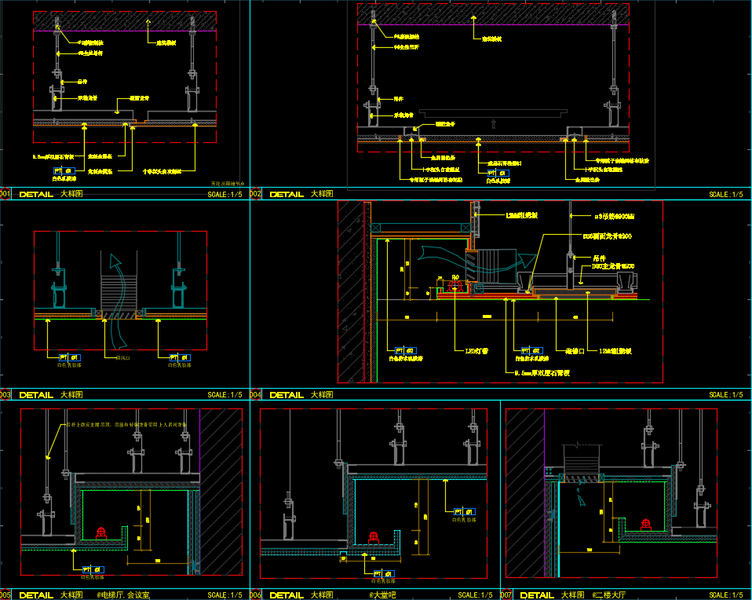Click right PT 02 tag in drawing 004
Image resolution: width=752 pixels, height=600 pixels.
[532, 351]
